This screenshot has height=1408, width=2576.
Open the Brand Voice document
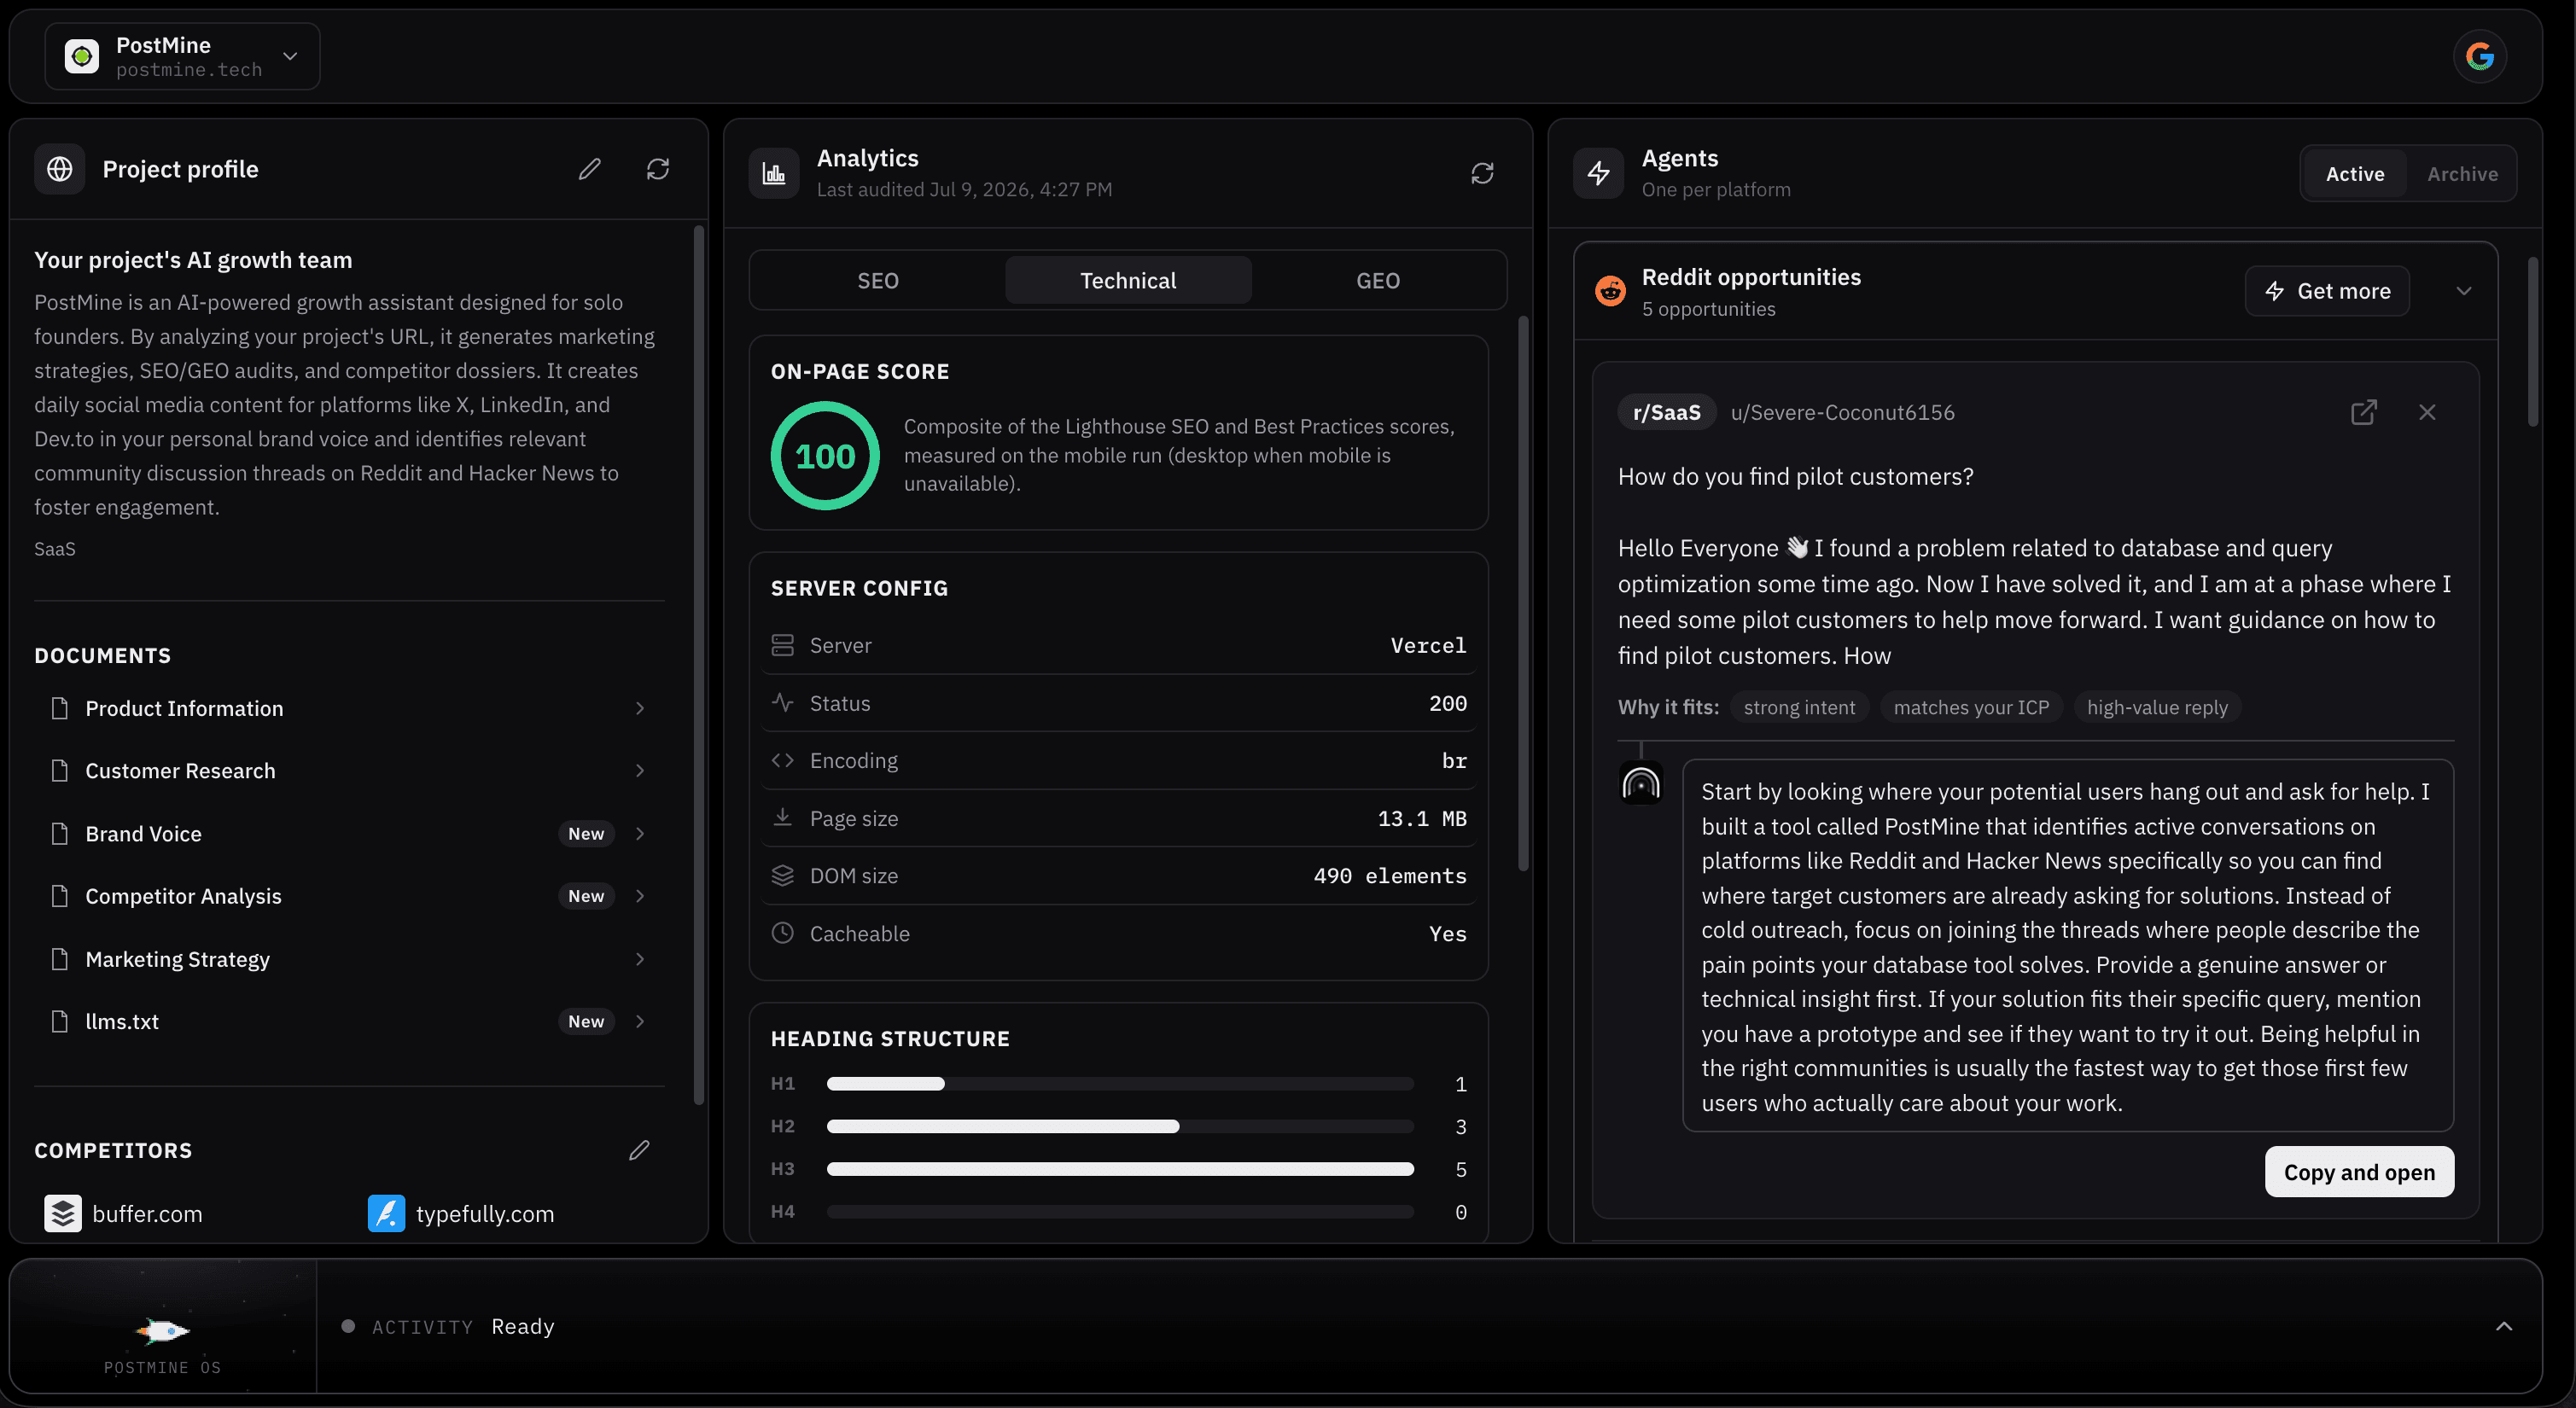tap(348, 833)
